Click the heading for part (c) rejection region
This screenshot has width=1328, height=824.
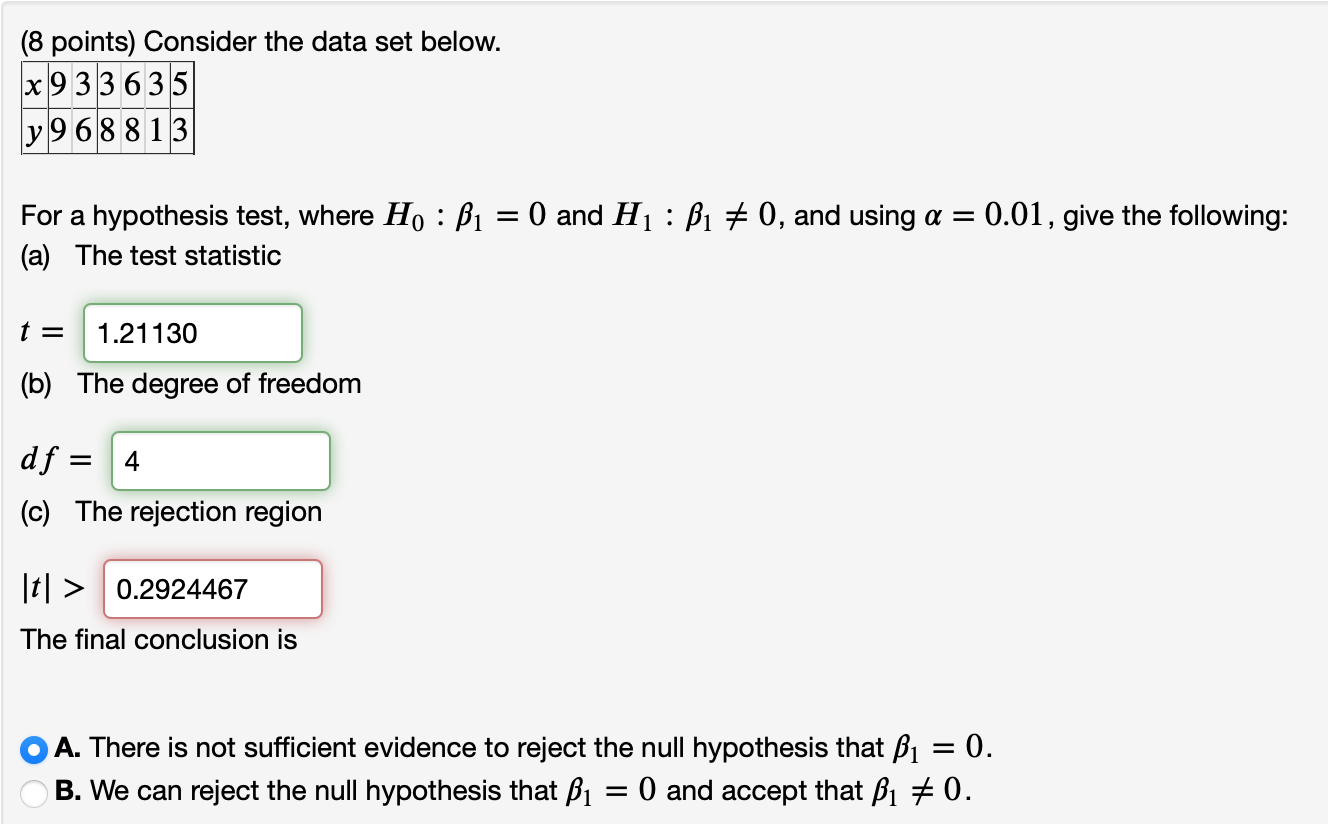click(x=172, y=512)
